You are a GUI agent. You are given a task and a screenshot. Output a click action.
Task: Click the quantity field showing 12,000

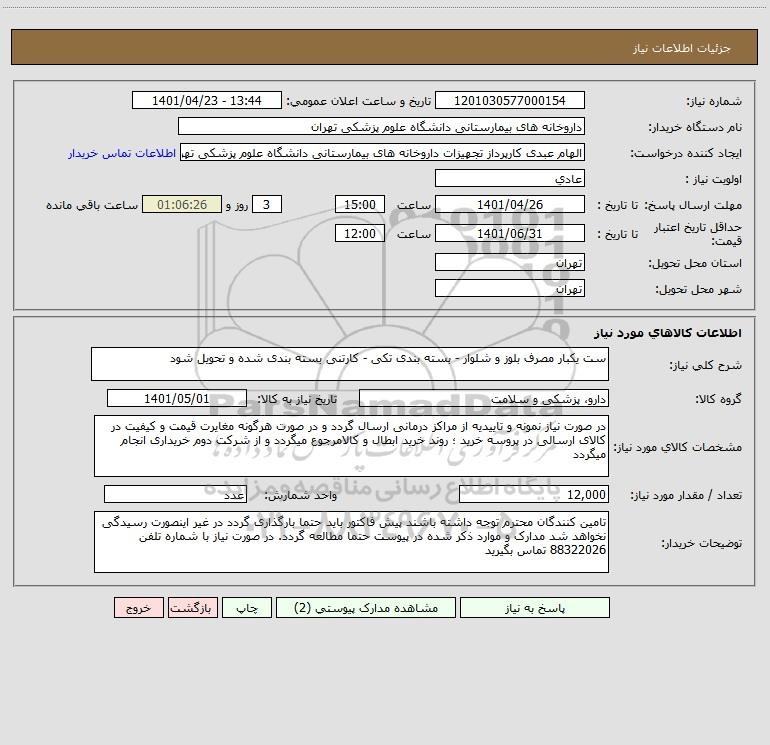click(534, 494)
